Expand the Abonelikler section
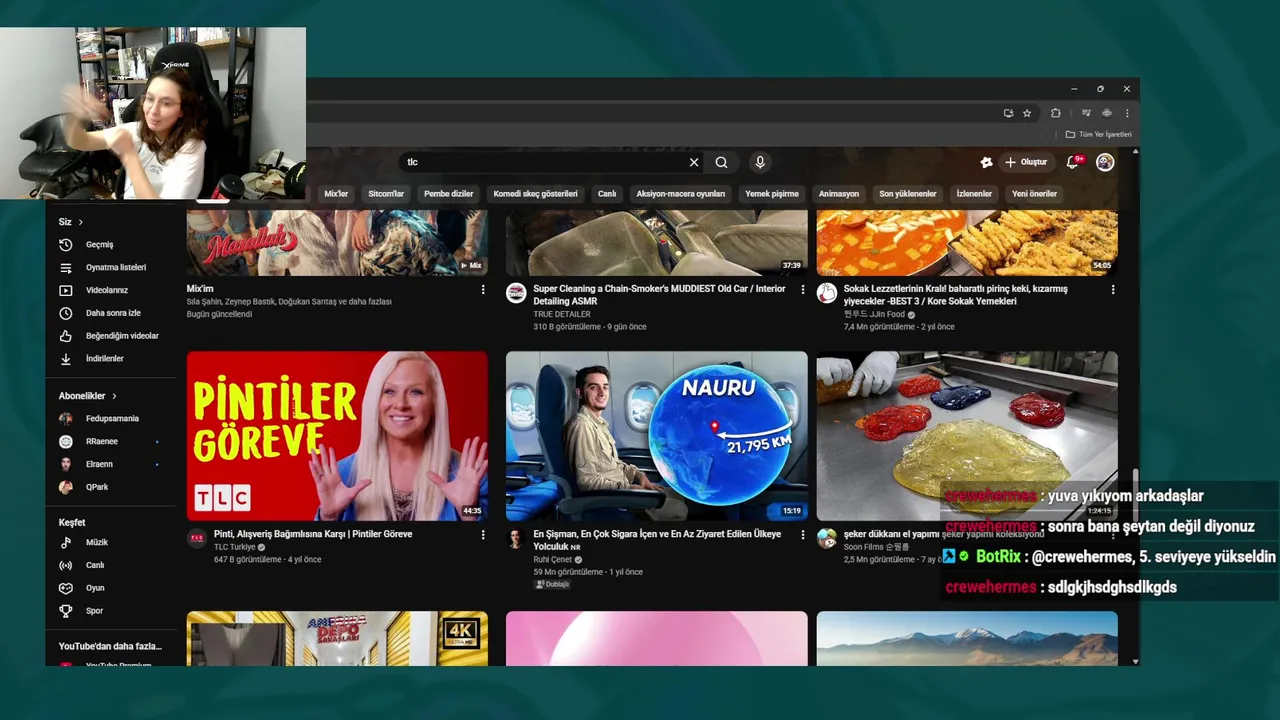The image size is (1280, 720). coord(87,396)
